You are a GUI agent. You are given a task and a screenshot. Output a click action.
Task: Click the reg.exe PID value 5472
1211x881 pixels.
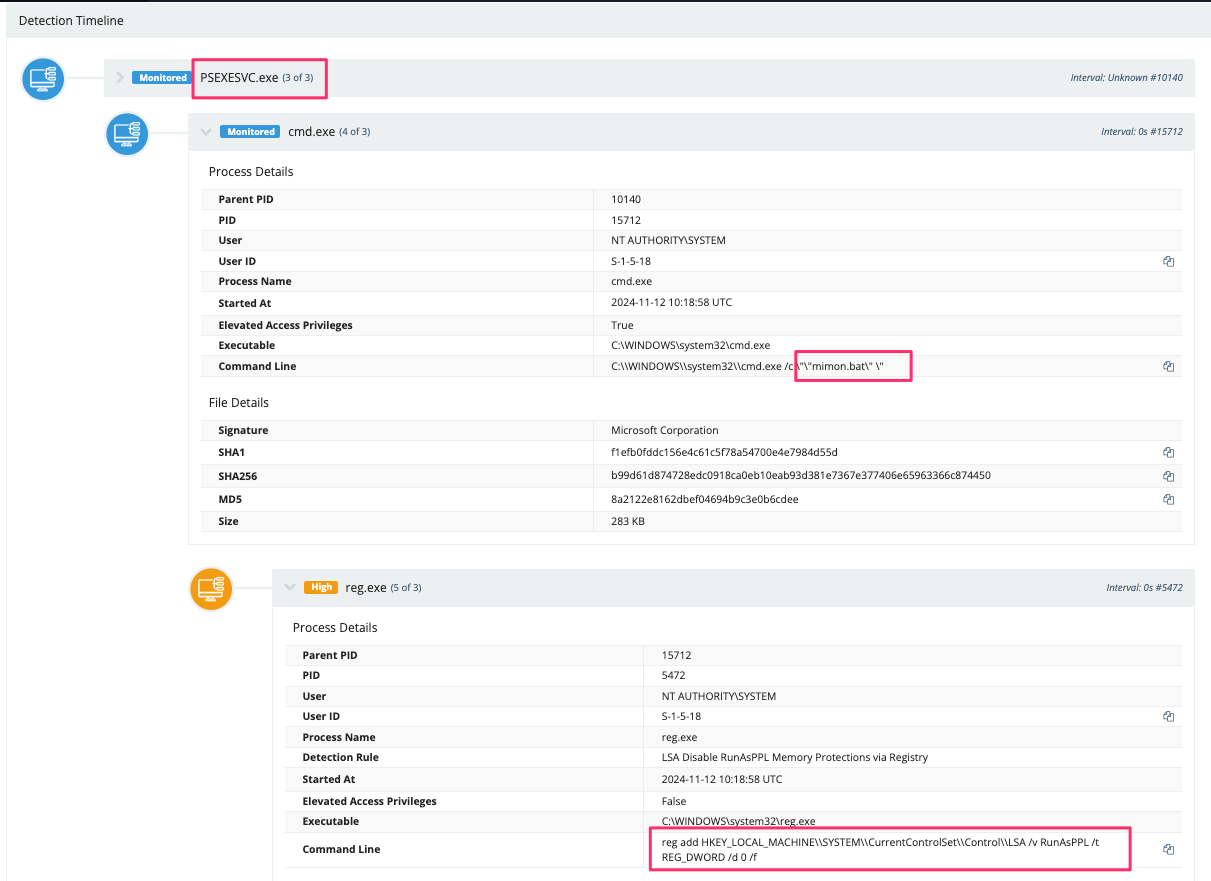[675, 676]
